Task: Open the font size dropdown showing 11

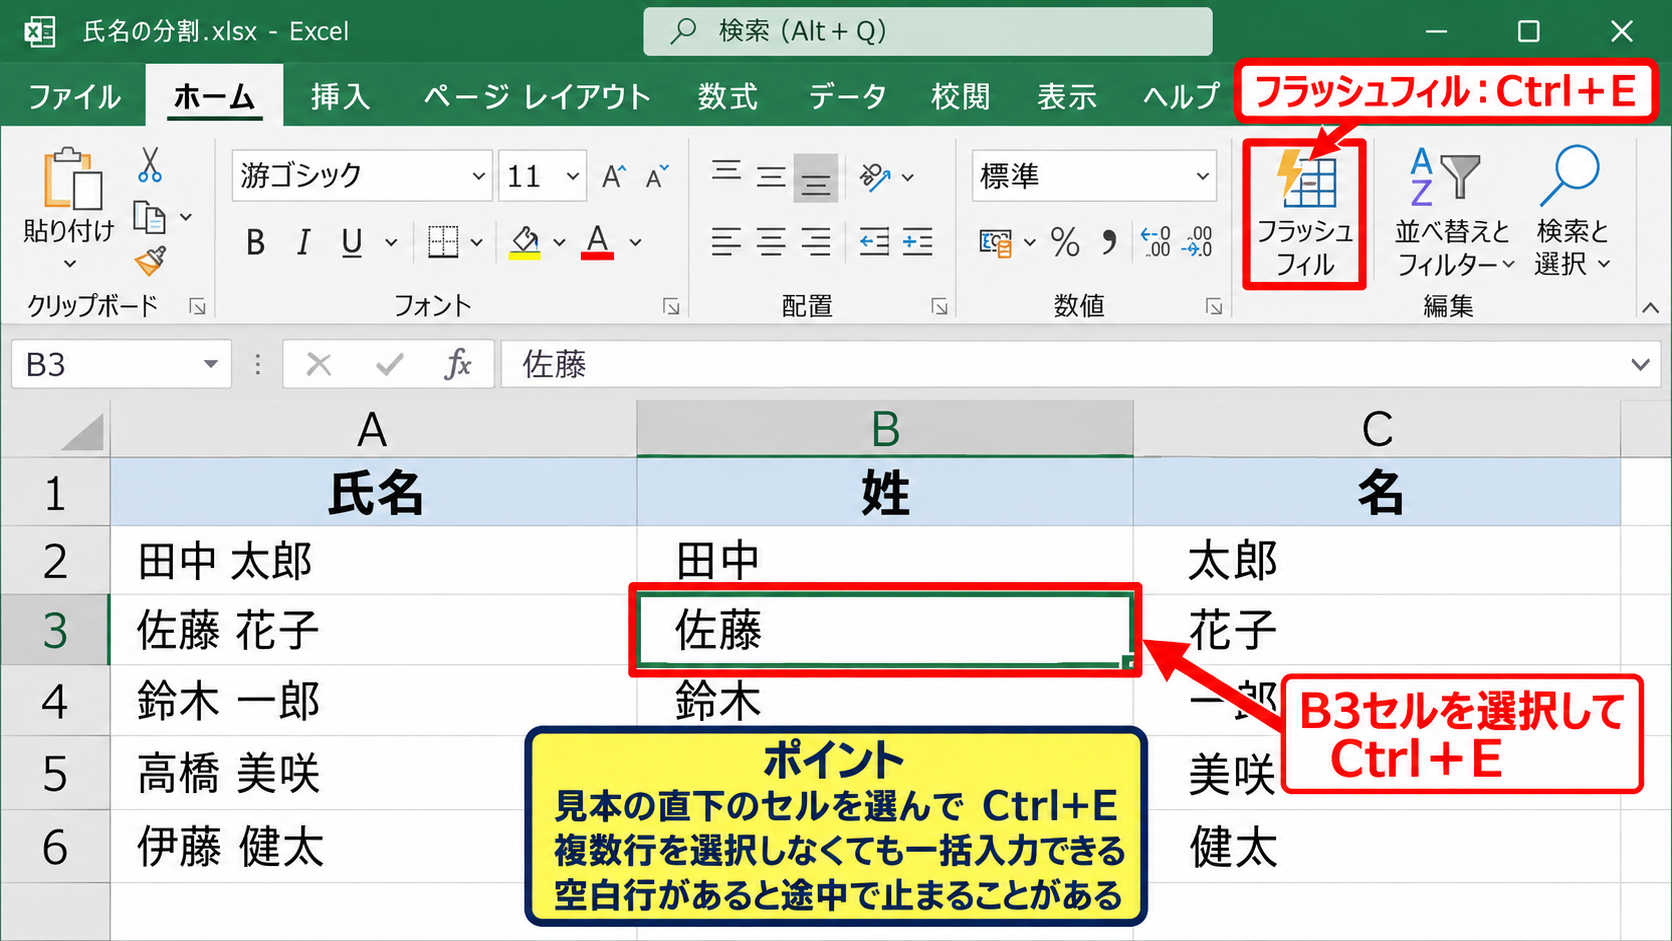Action: [x=573, y=177]
